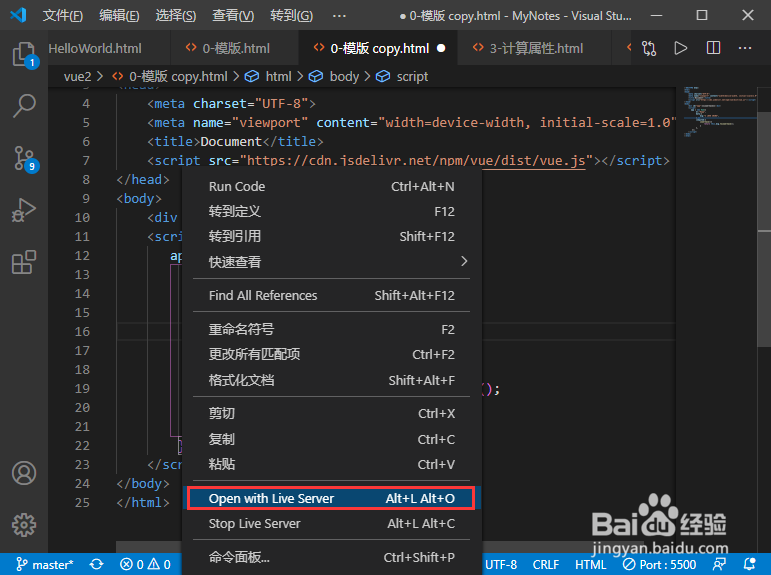Image resolution: width=771 pixels, height=575 pixels.
Task: Open the 查看(V) menu
Action: click(x=233, y=16)
